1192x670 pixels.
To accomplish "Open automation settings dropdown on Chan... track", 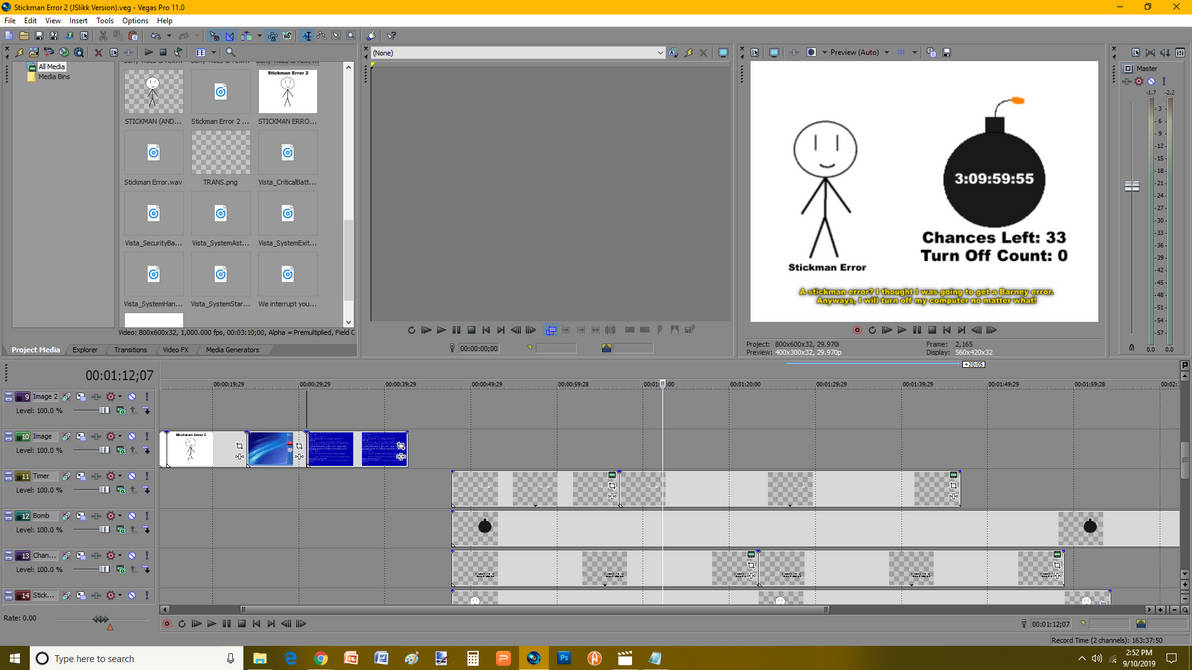I will pos(120,555).
